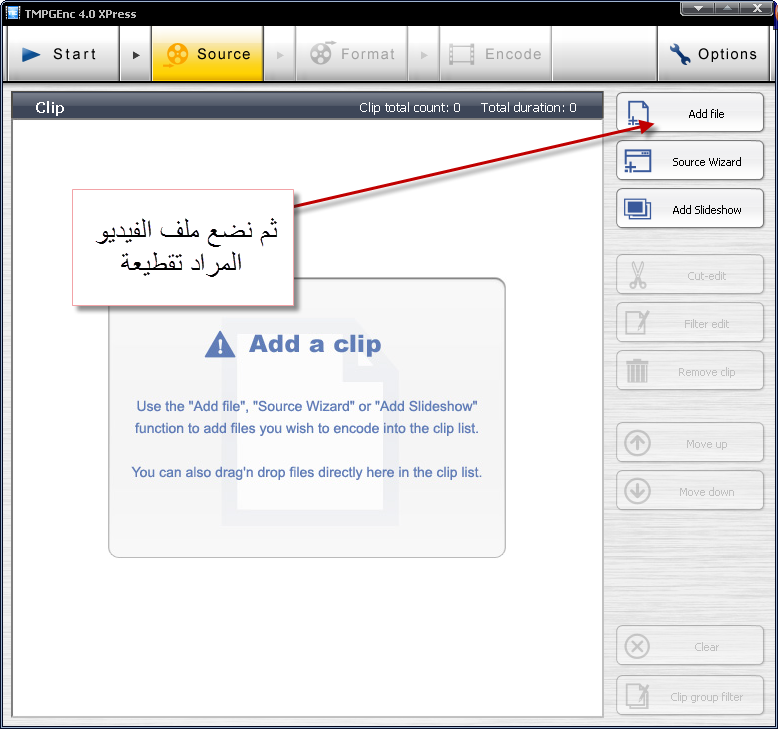Screen dimensions: 778x729
Task: Open the Options menu
Action: point(713,54)
